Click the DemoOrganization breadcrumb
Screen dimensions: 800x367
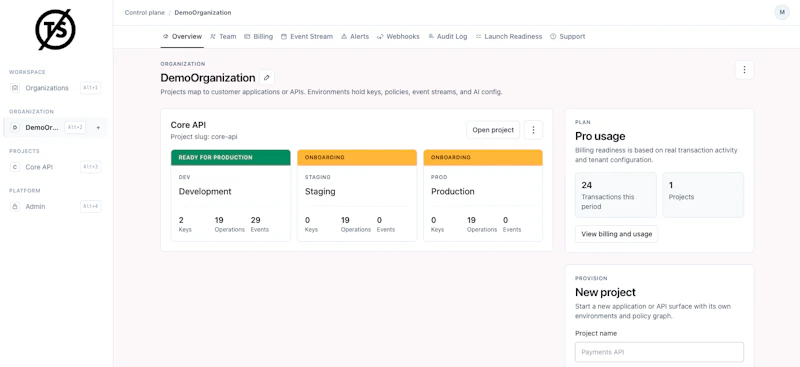tap(203, 12)
